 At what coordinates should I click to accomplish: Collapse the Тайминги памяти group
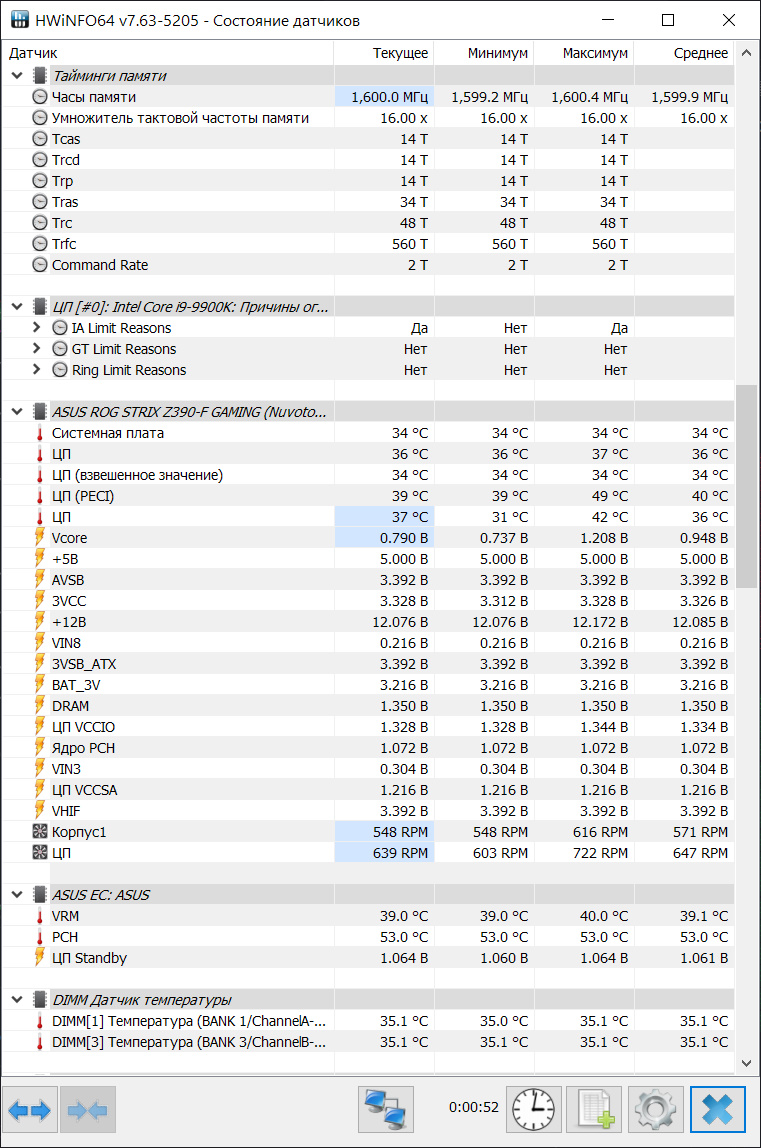coord(17,76)
